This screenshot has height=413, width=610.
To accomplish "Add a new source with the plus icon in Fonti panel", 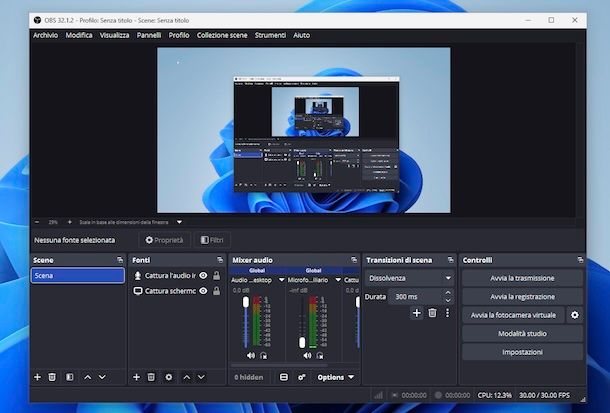I will point(136,377).
